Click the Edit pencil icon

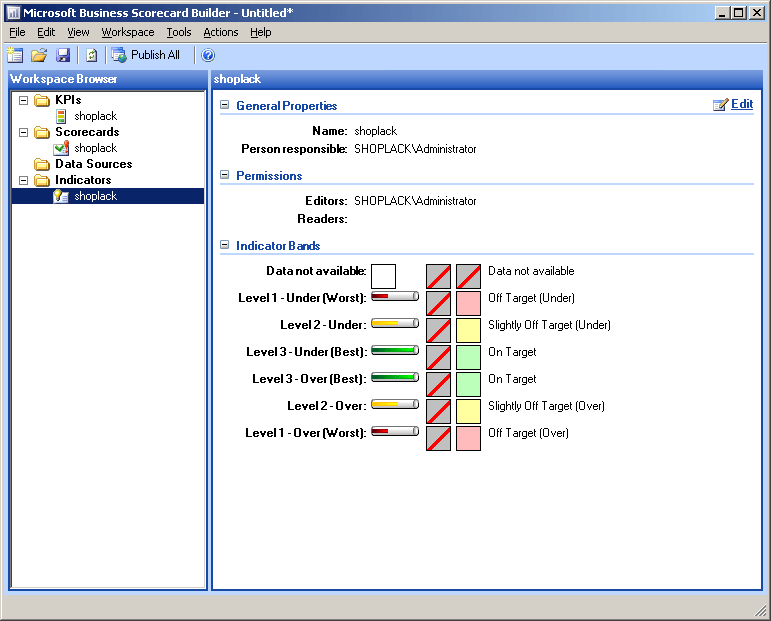pos(720,105)
